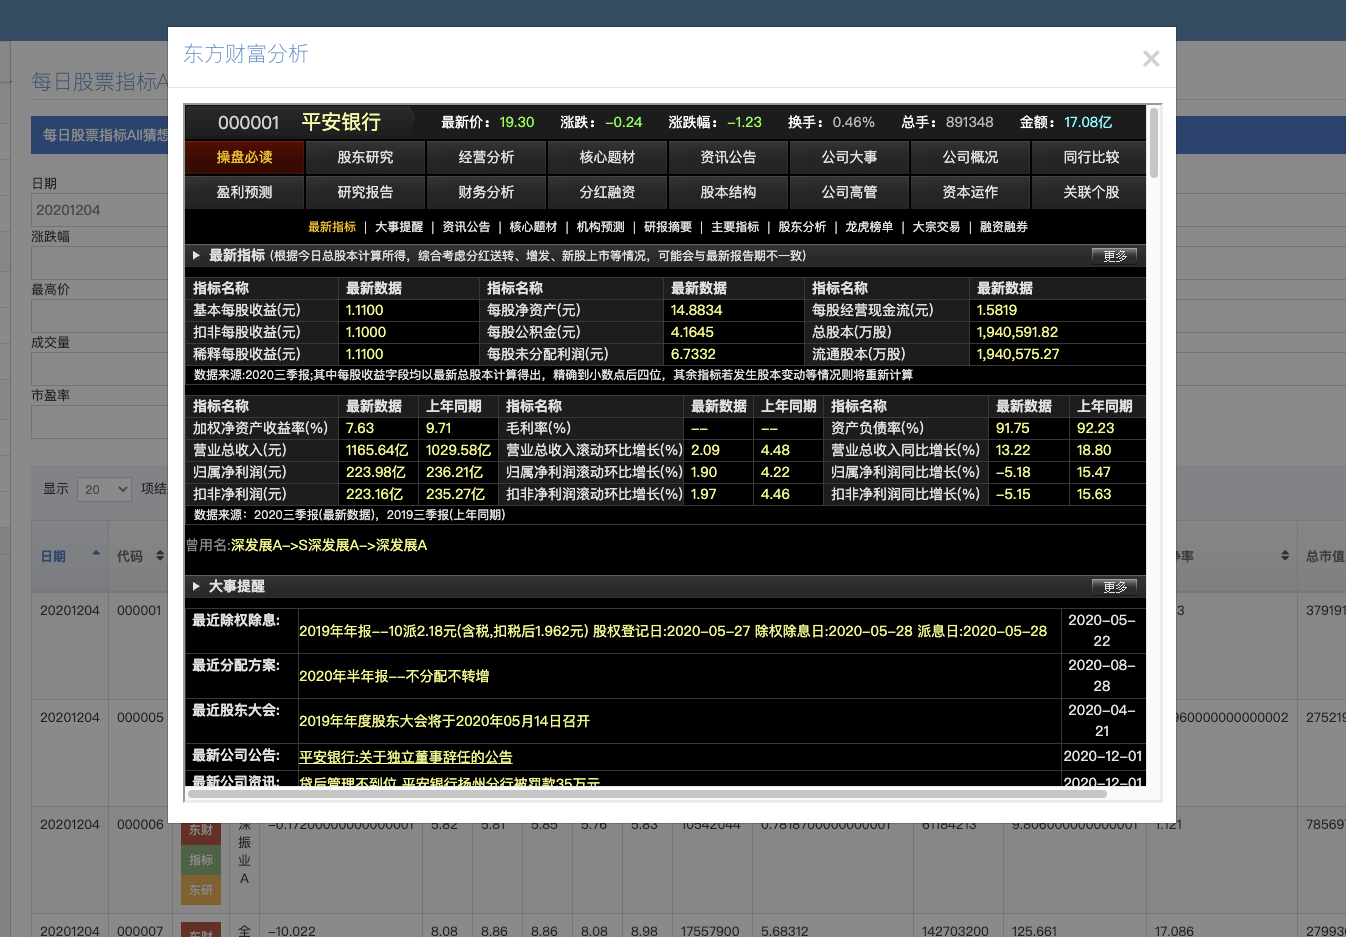The width and height of the screenshot is (1346, 937).
Task: Open the 股本结构 tab
Action: (x=728, y=192)
